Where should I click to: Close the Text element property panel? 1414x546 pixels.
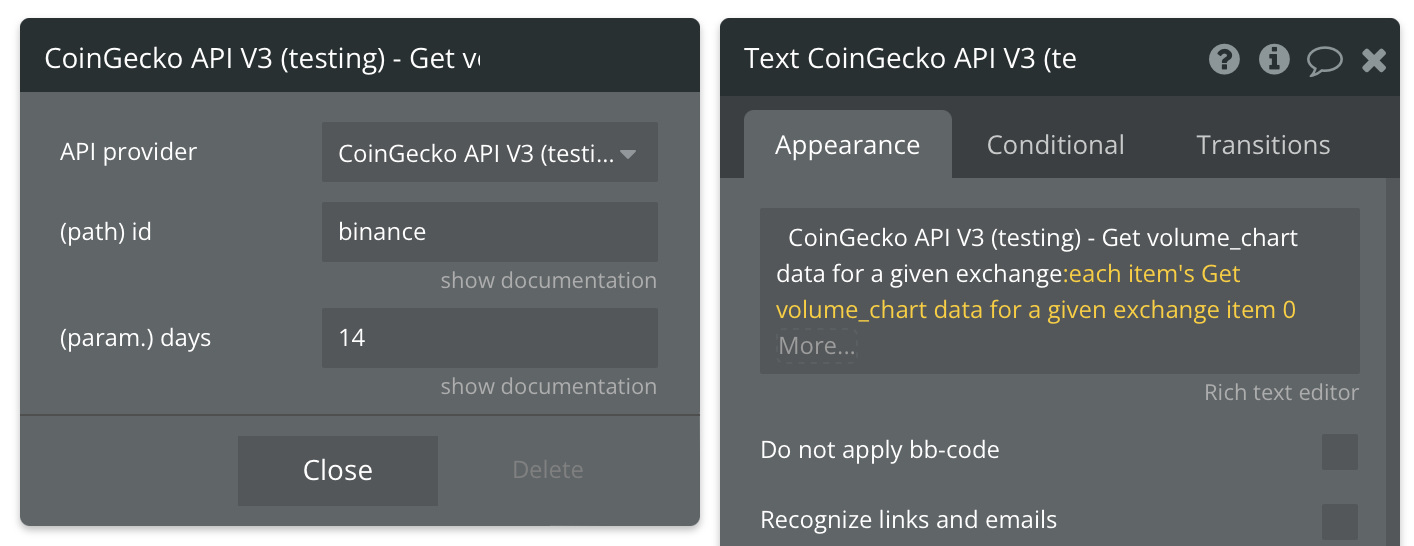click(1374, 61)
